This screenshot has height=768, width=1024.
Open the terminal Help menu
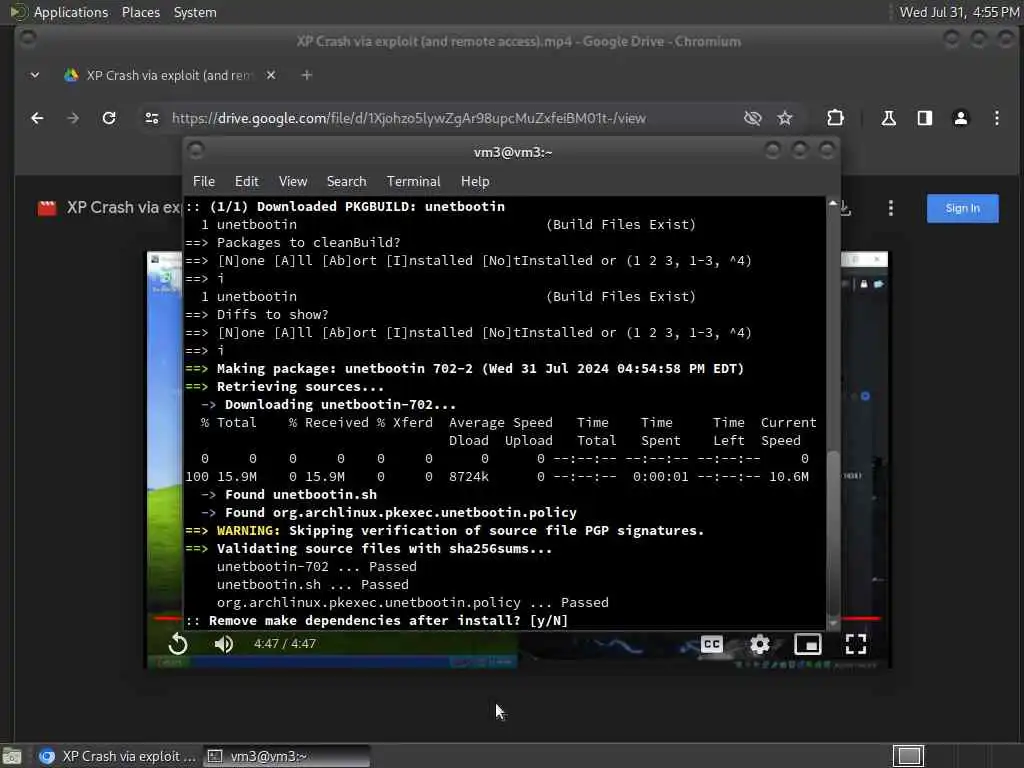click(475, 182)
